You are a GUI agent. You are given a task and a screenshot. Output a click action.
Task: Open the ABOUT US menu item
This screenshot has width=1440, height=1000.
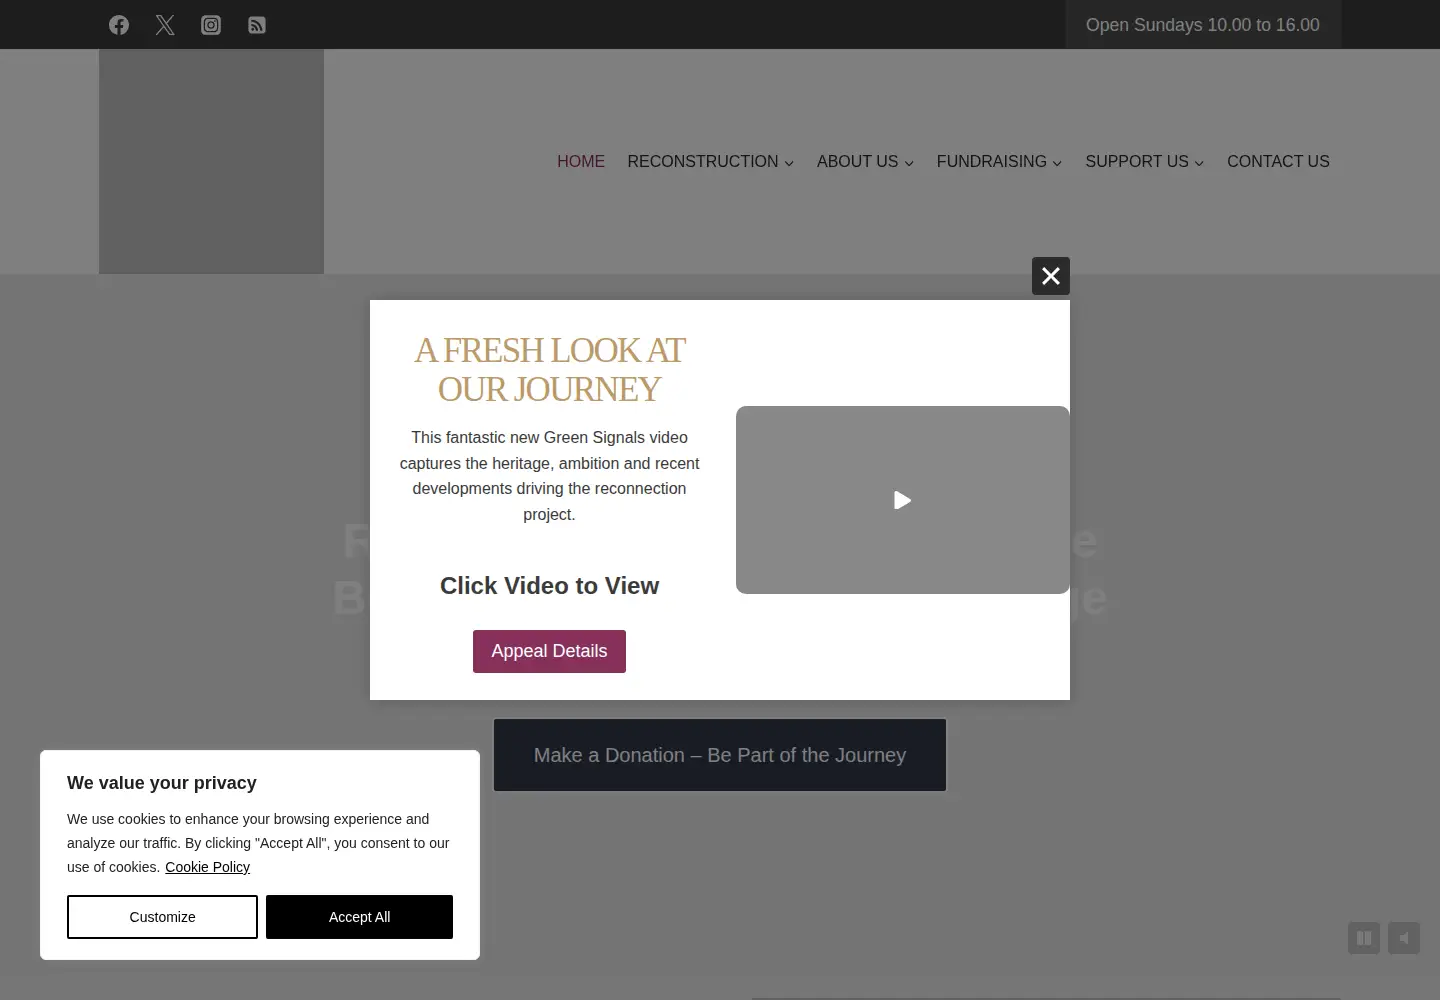857,162
